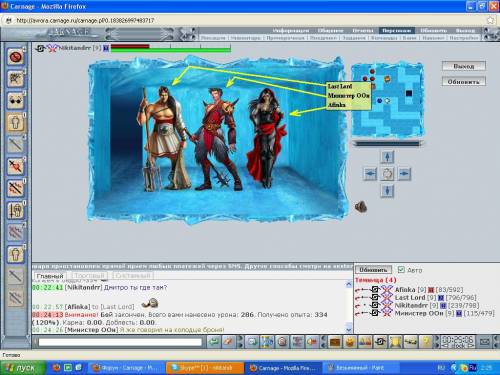The height and width of the screenshot is (375, 500).
Task: Click the red prohibition skill icon in left sidebar
Action: (15, 57)
